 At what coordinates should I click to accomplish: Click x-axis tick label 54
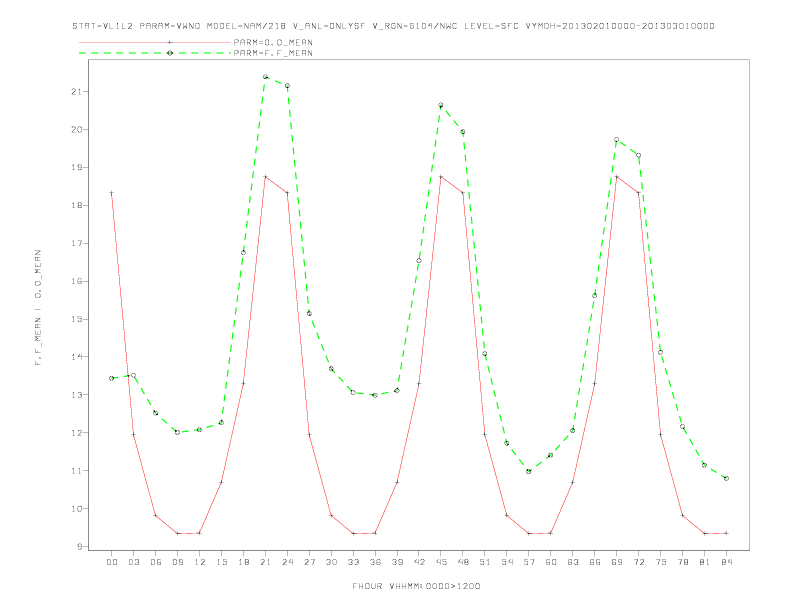(507, 562)
